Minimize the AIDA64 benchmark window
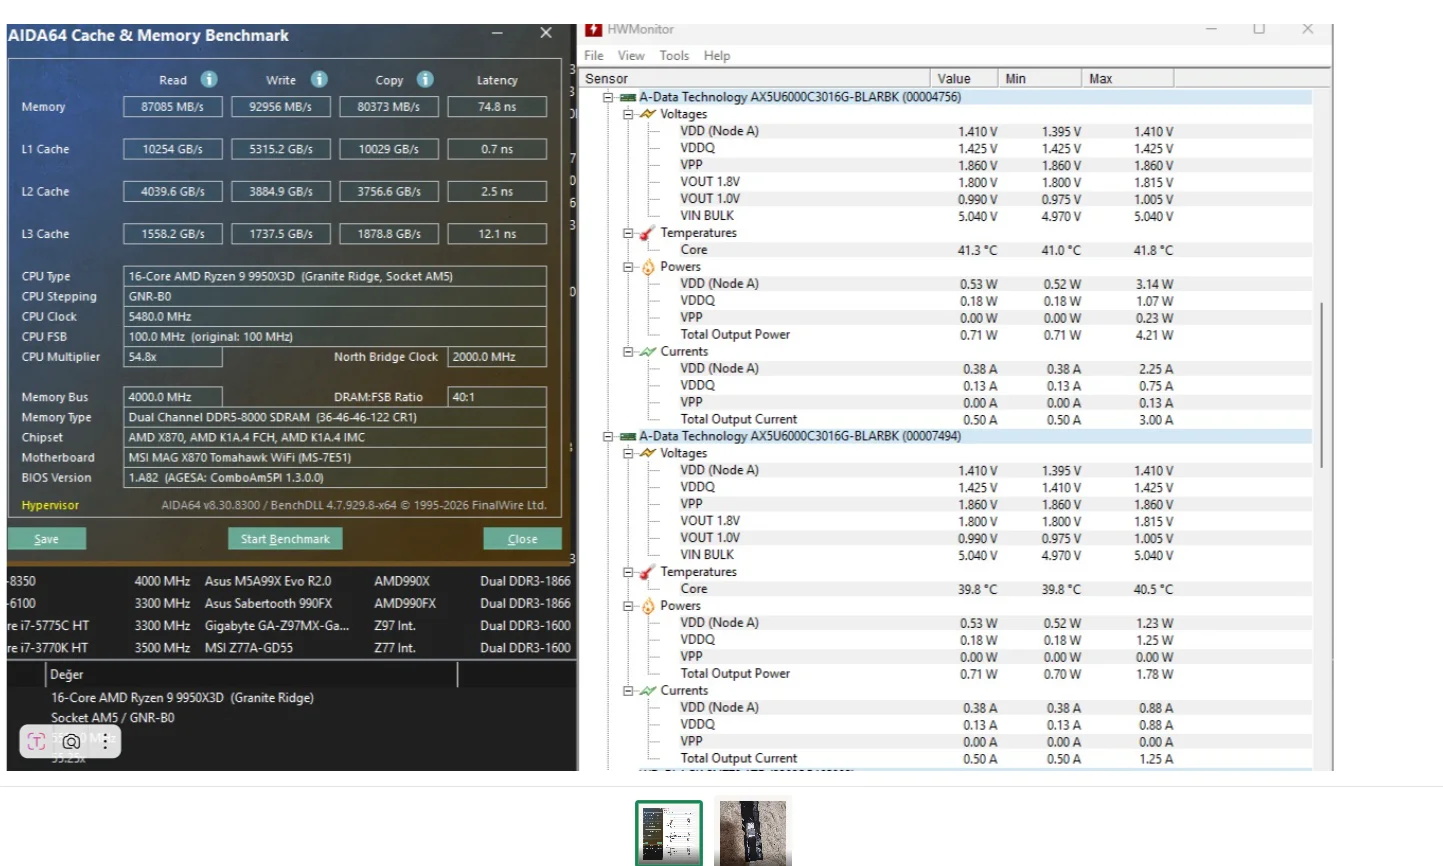The image size is (1443, 866). (497, 33)
